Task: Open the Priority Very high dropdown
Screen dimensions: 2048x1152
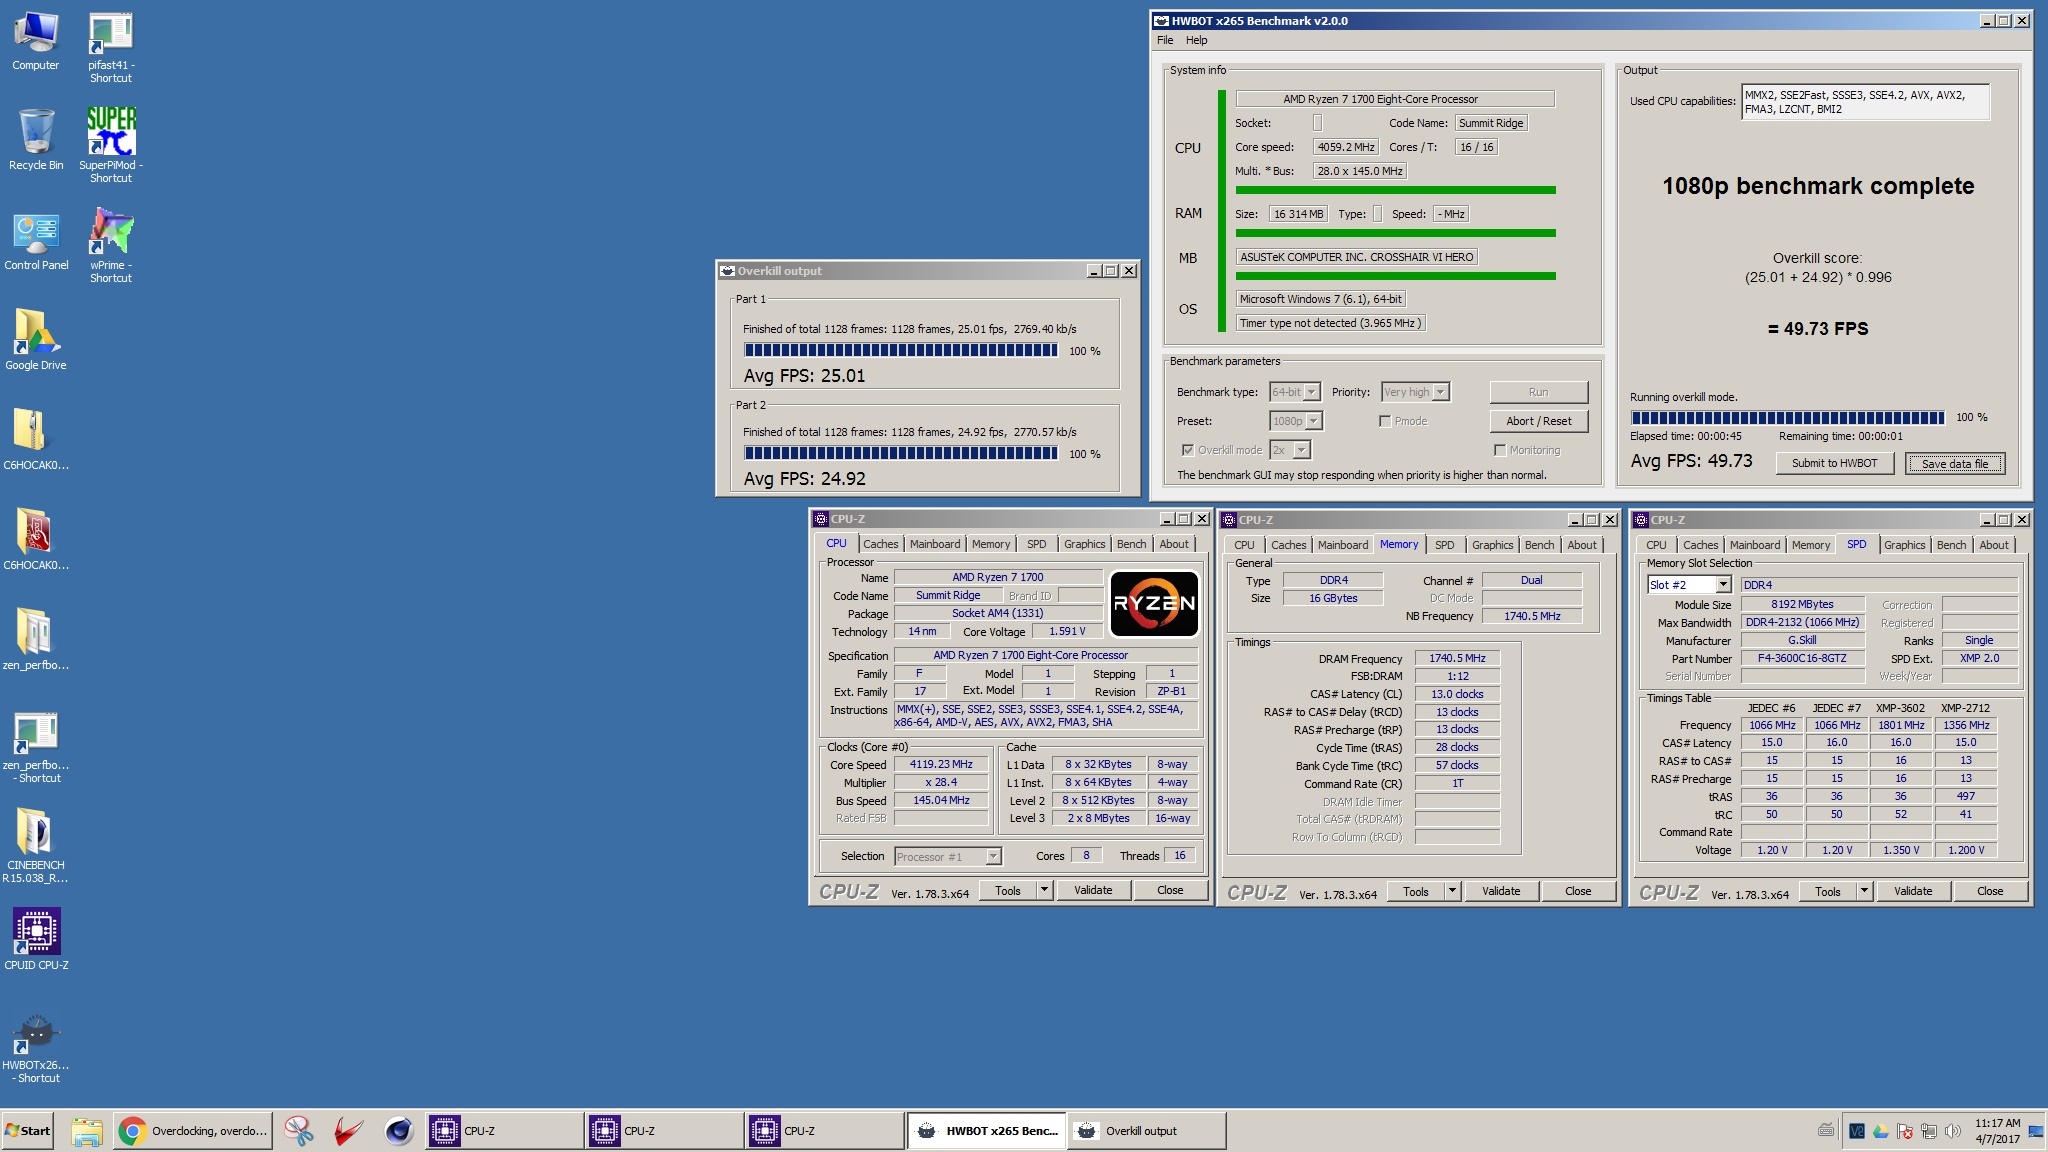Action: [1415, 392]
